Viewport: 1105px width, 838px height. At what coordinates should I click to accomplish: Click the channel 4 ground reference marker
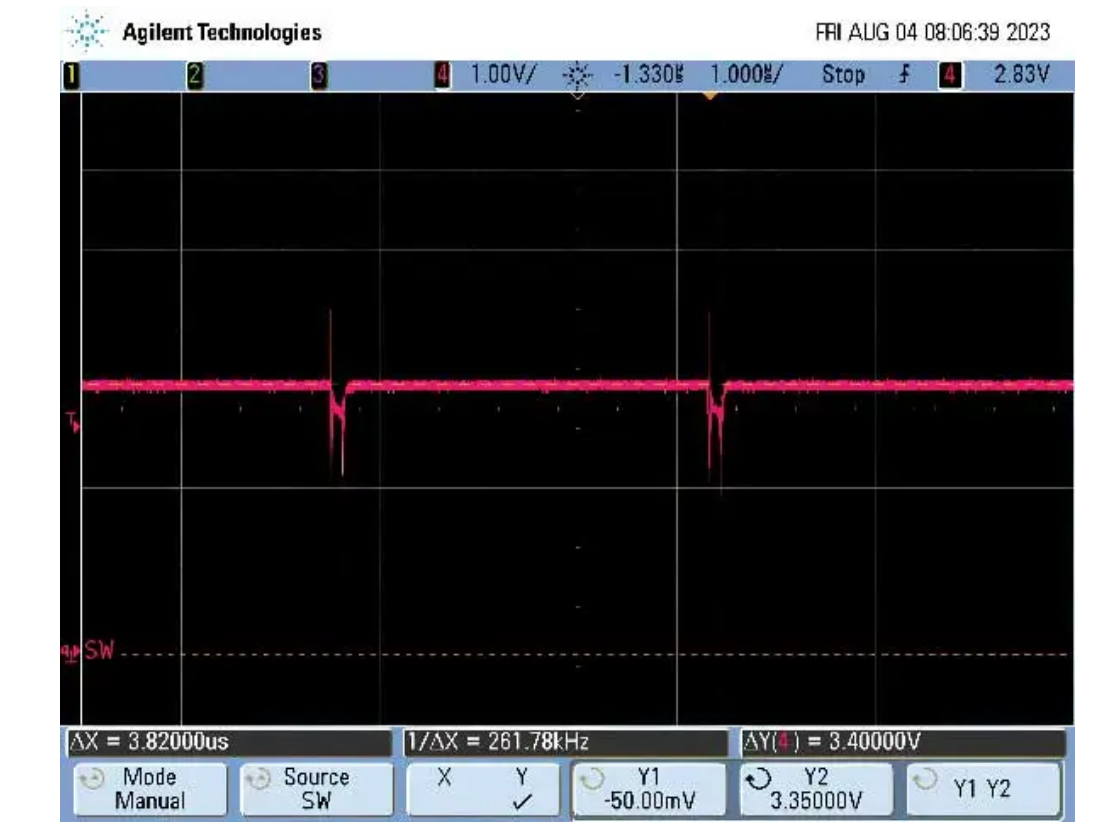[71, 653]
